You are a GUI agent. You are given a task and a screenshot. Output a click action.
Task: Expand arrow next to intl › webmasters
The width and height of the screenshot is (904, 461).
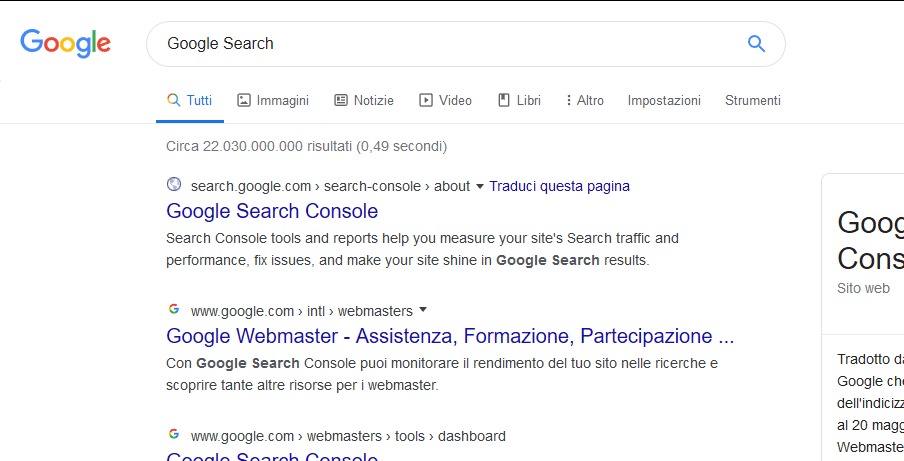click(423, 310)
